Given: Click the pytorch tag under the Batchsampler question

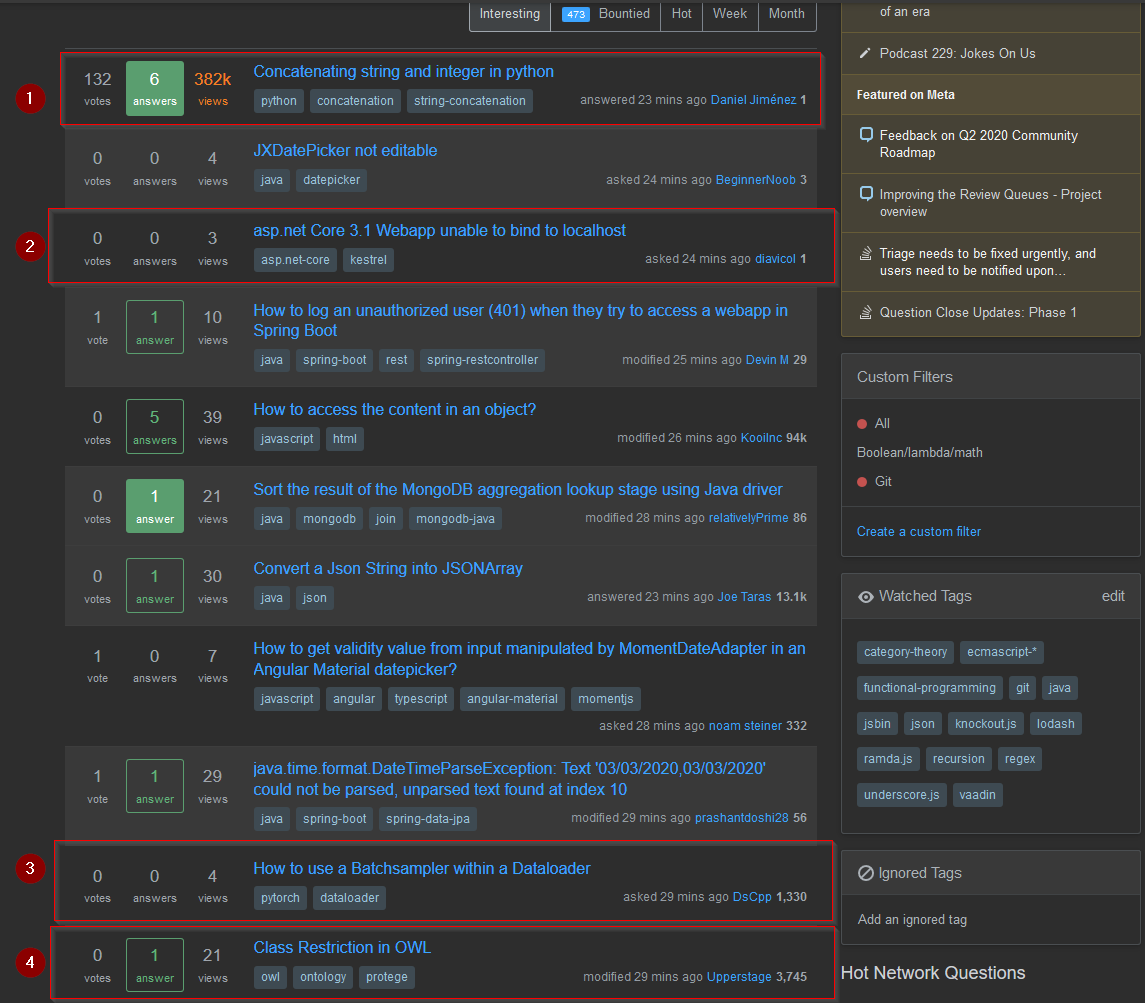Looking at the screenshot, I should [280, 898].
